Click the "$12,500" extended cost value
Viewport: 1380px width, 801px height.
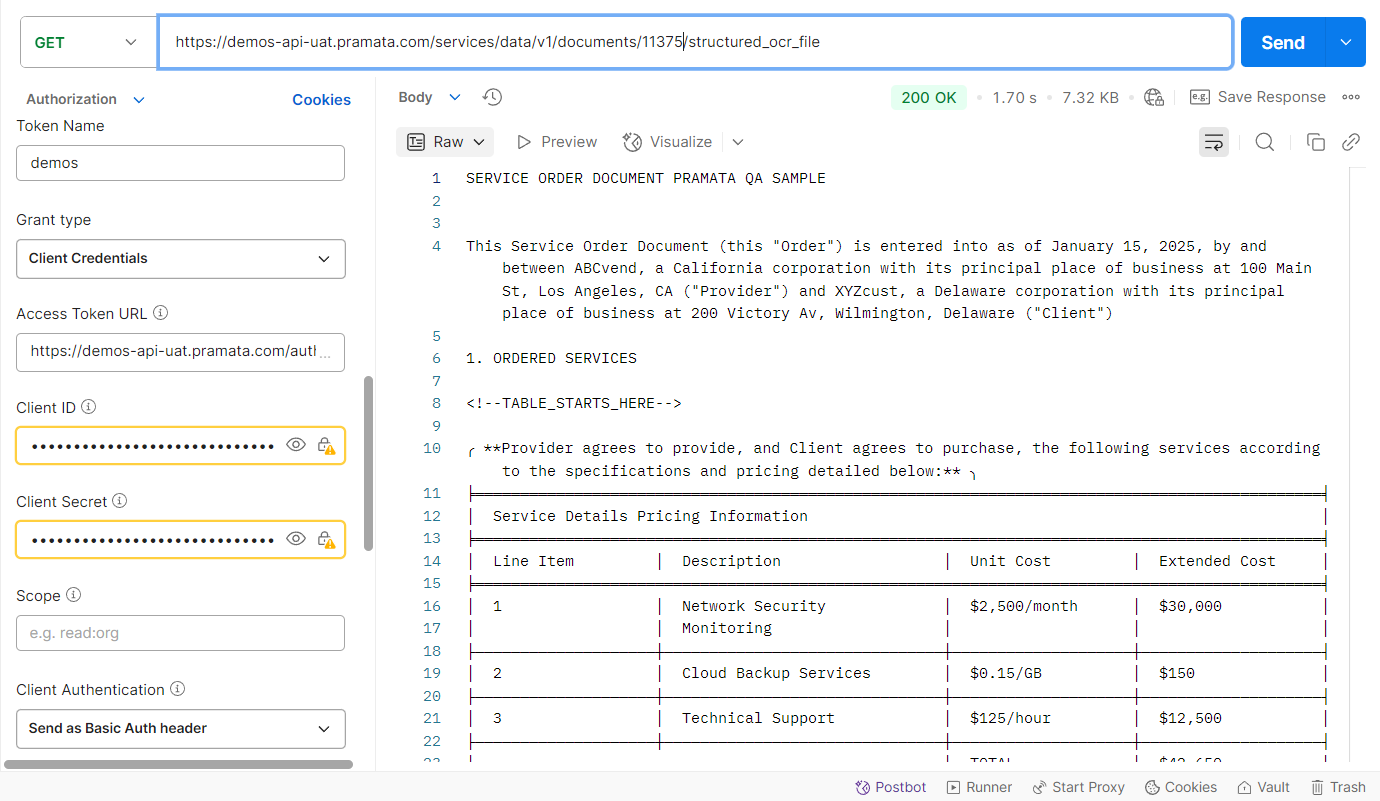1190,718
